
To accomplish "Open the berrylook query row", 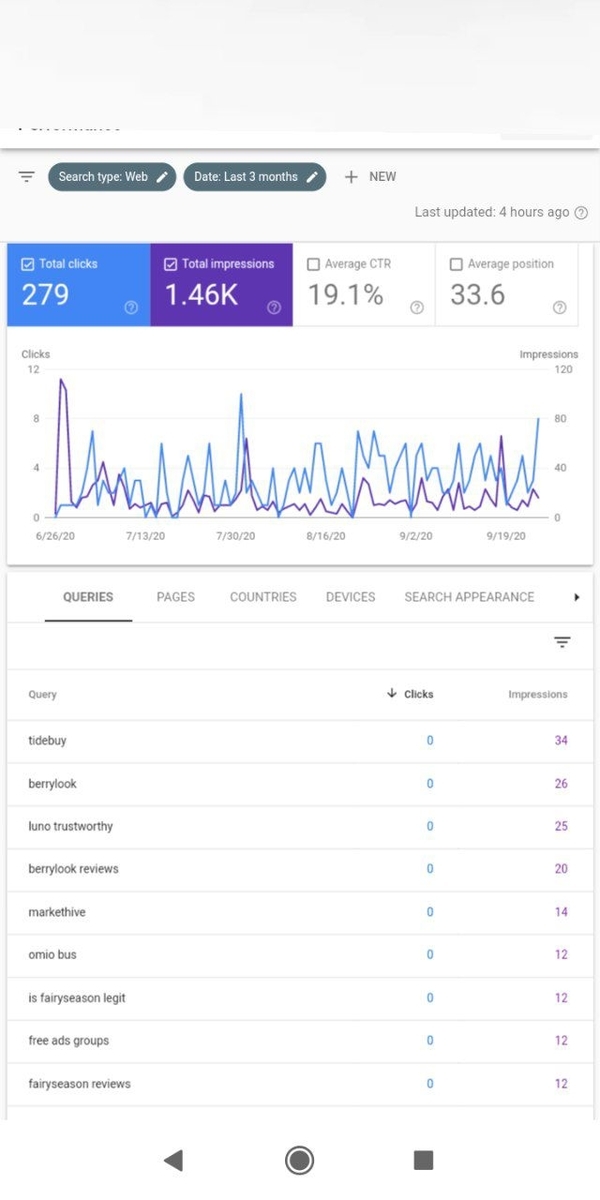I will 300,784.
